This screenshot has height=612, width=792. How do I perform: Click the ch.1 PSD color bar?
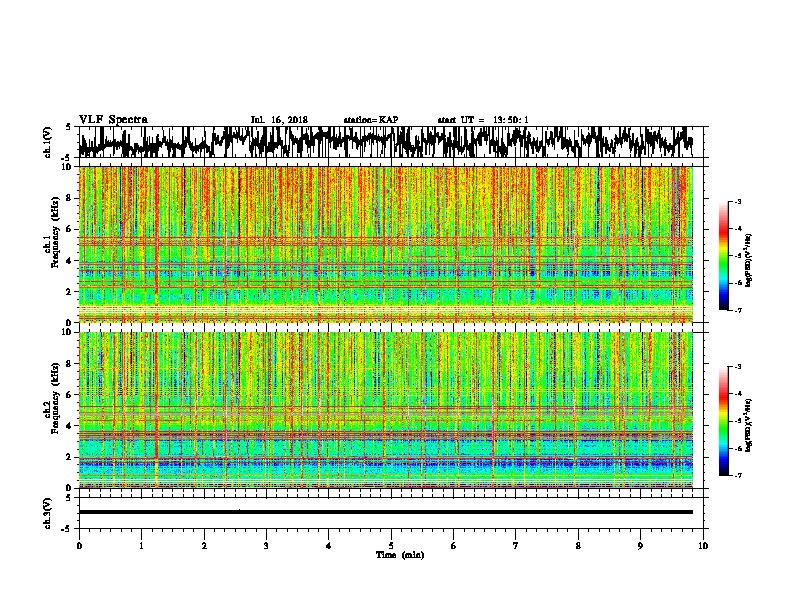click(x=723, y=256)
